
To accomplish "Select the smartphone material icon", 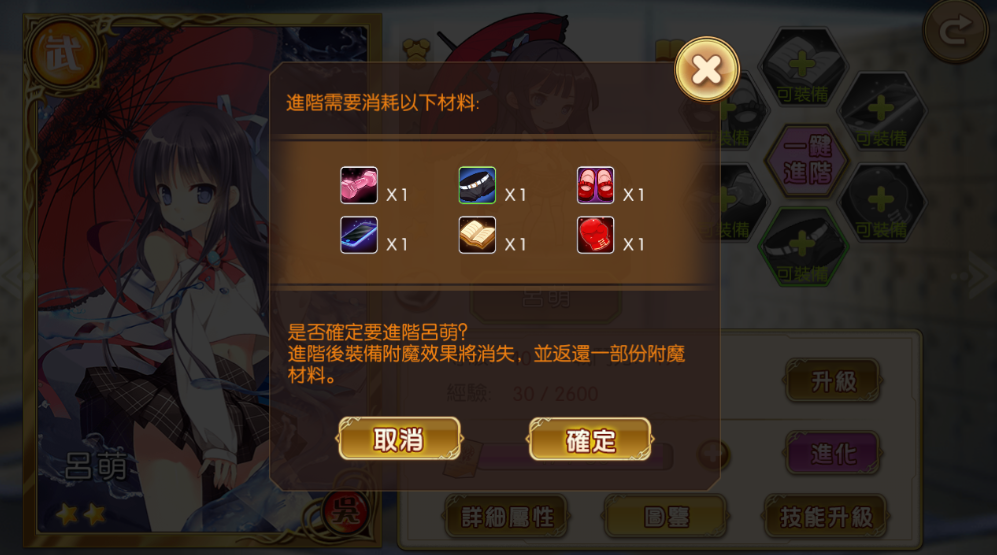I will pos(359,235).
